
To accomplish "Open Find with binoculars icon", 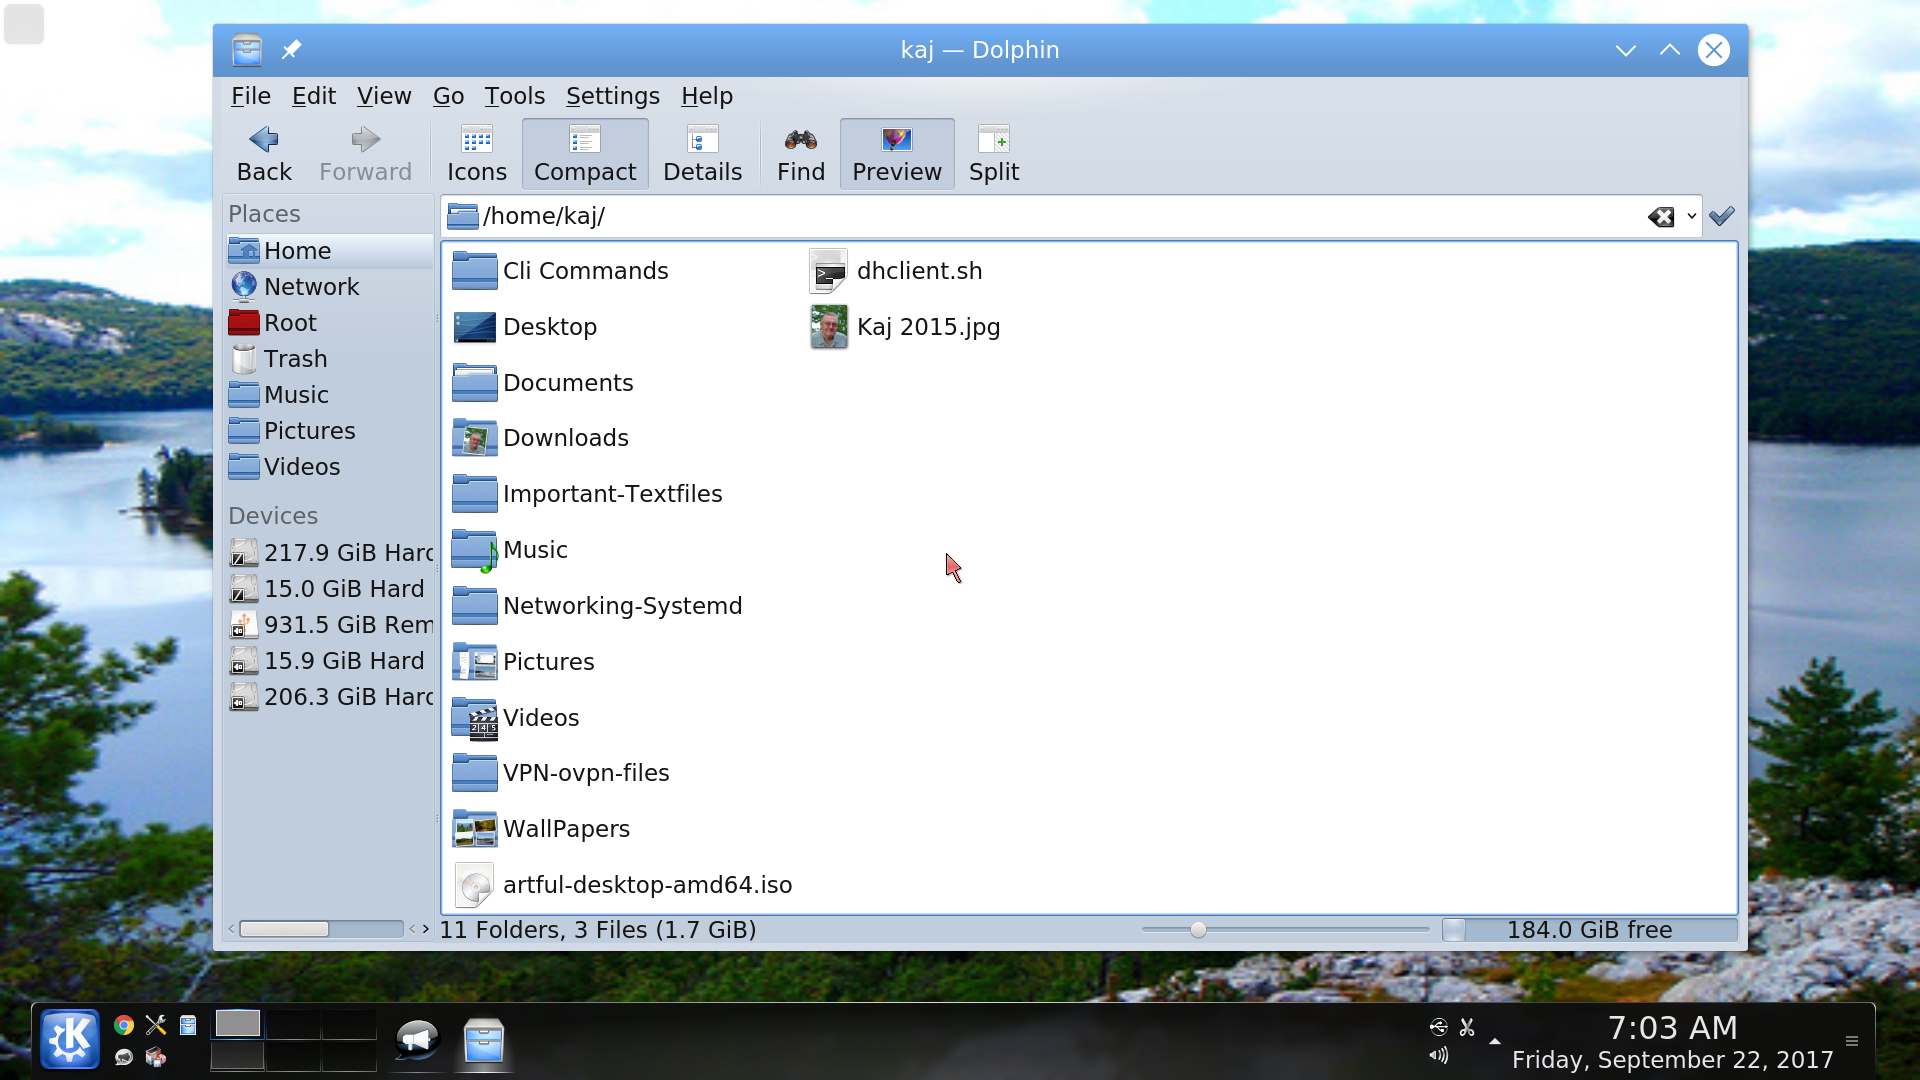I will (x=801, y=154).
